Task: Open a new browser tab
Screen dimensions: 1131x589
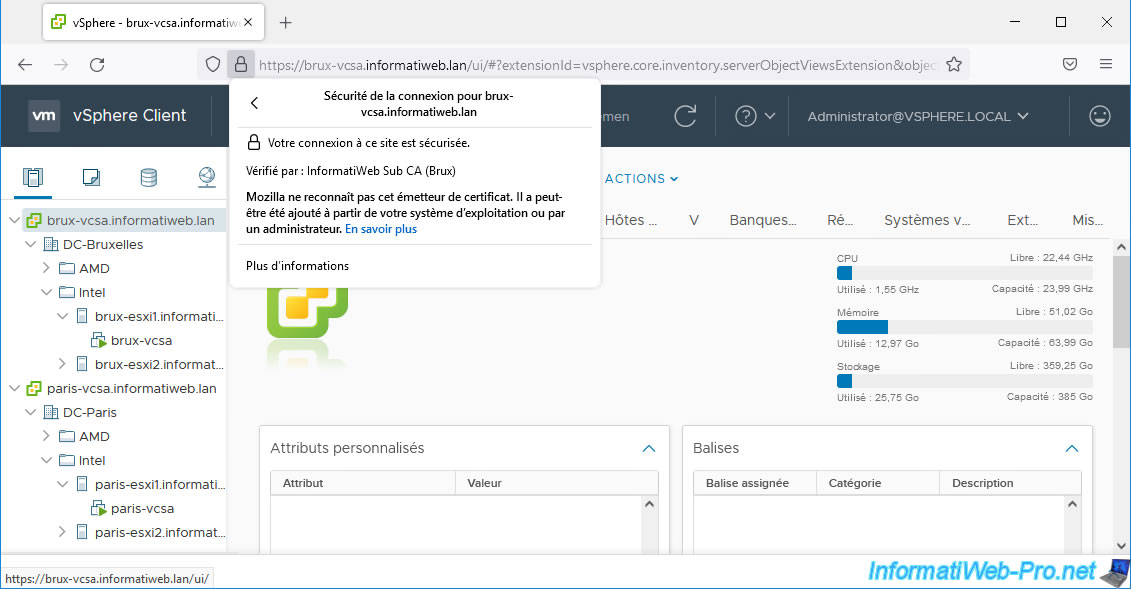Action: 286,22
